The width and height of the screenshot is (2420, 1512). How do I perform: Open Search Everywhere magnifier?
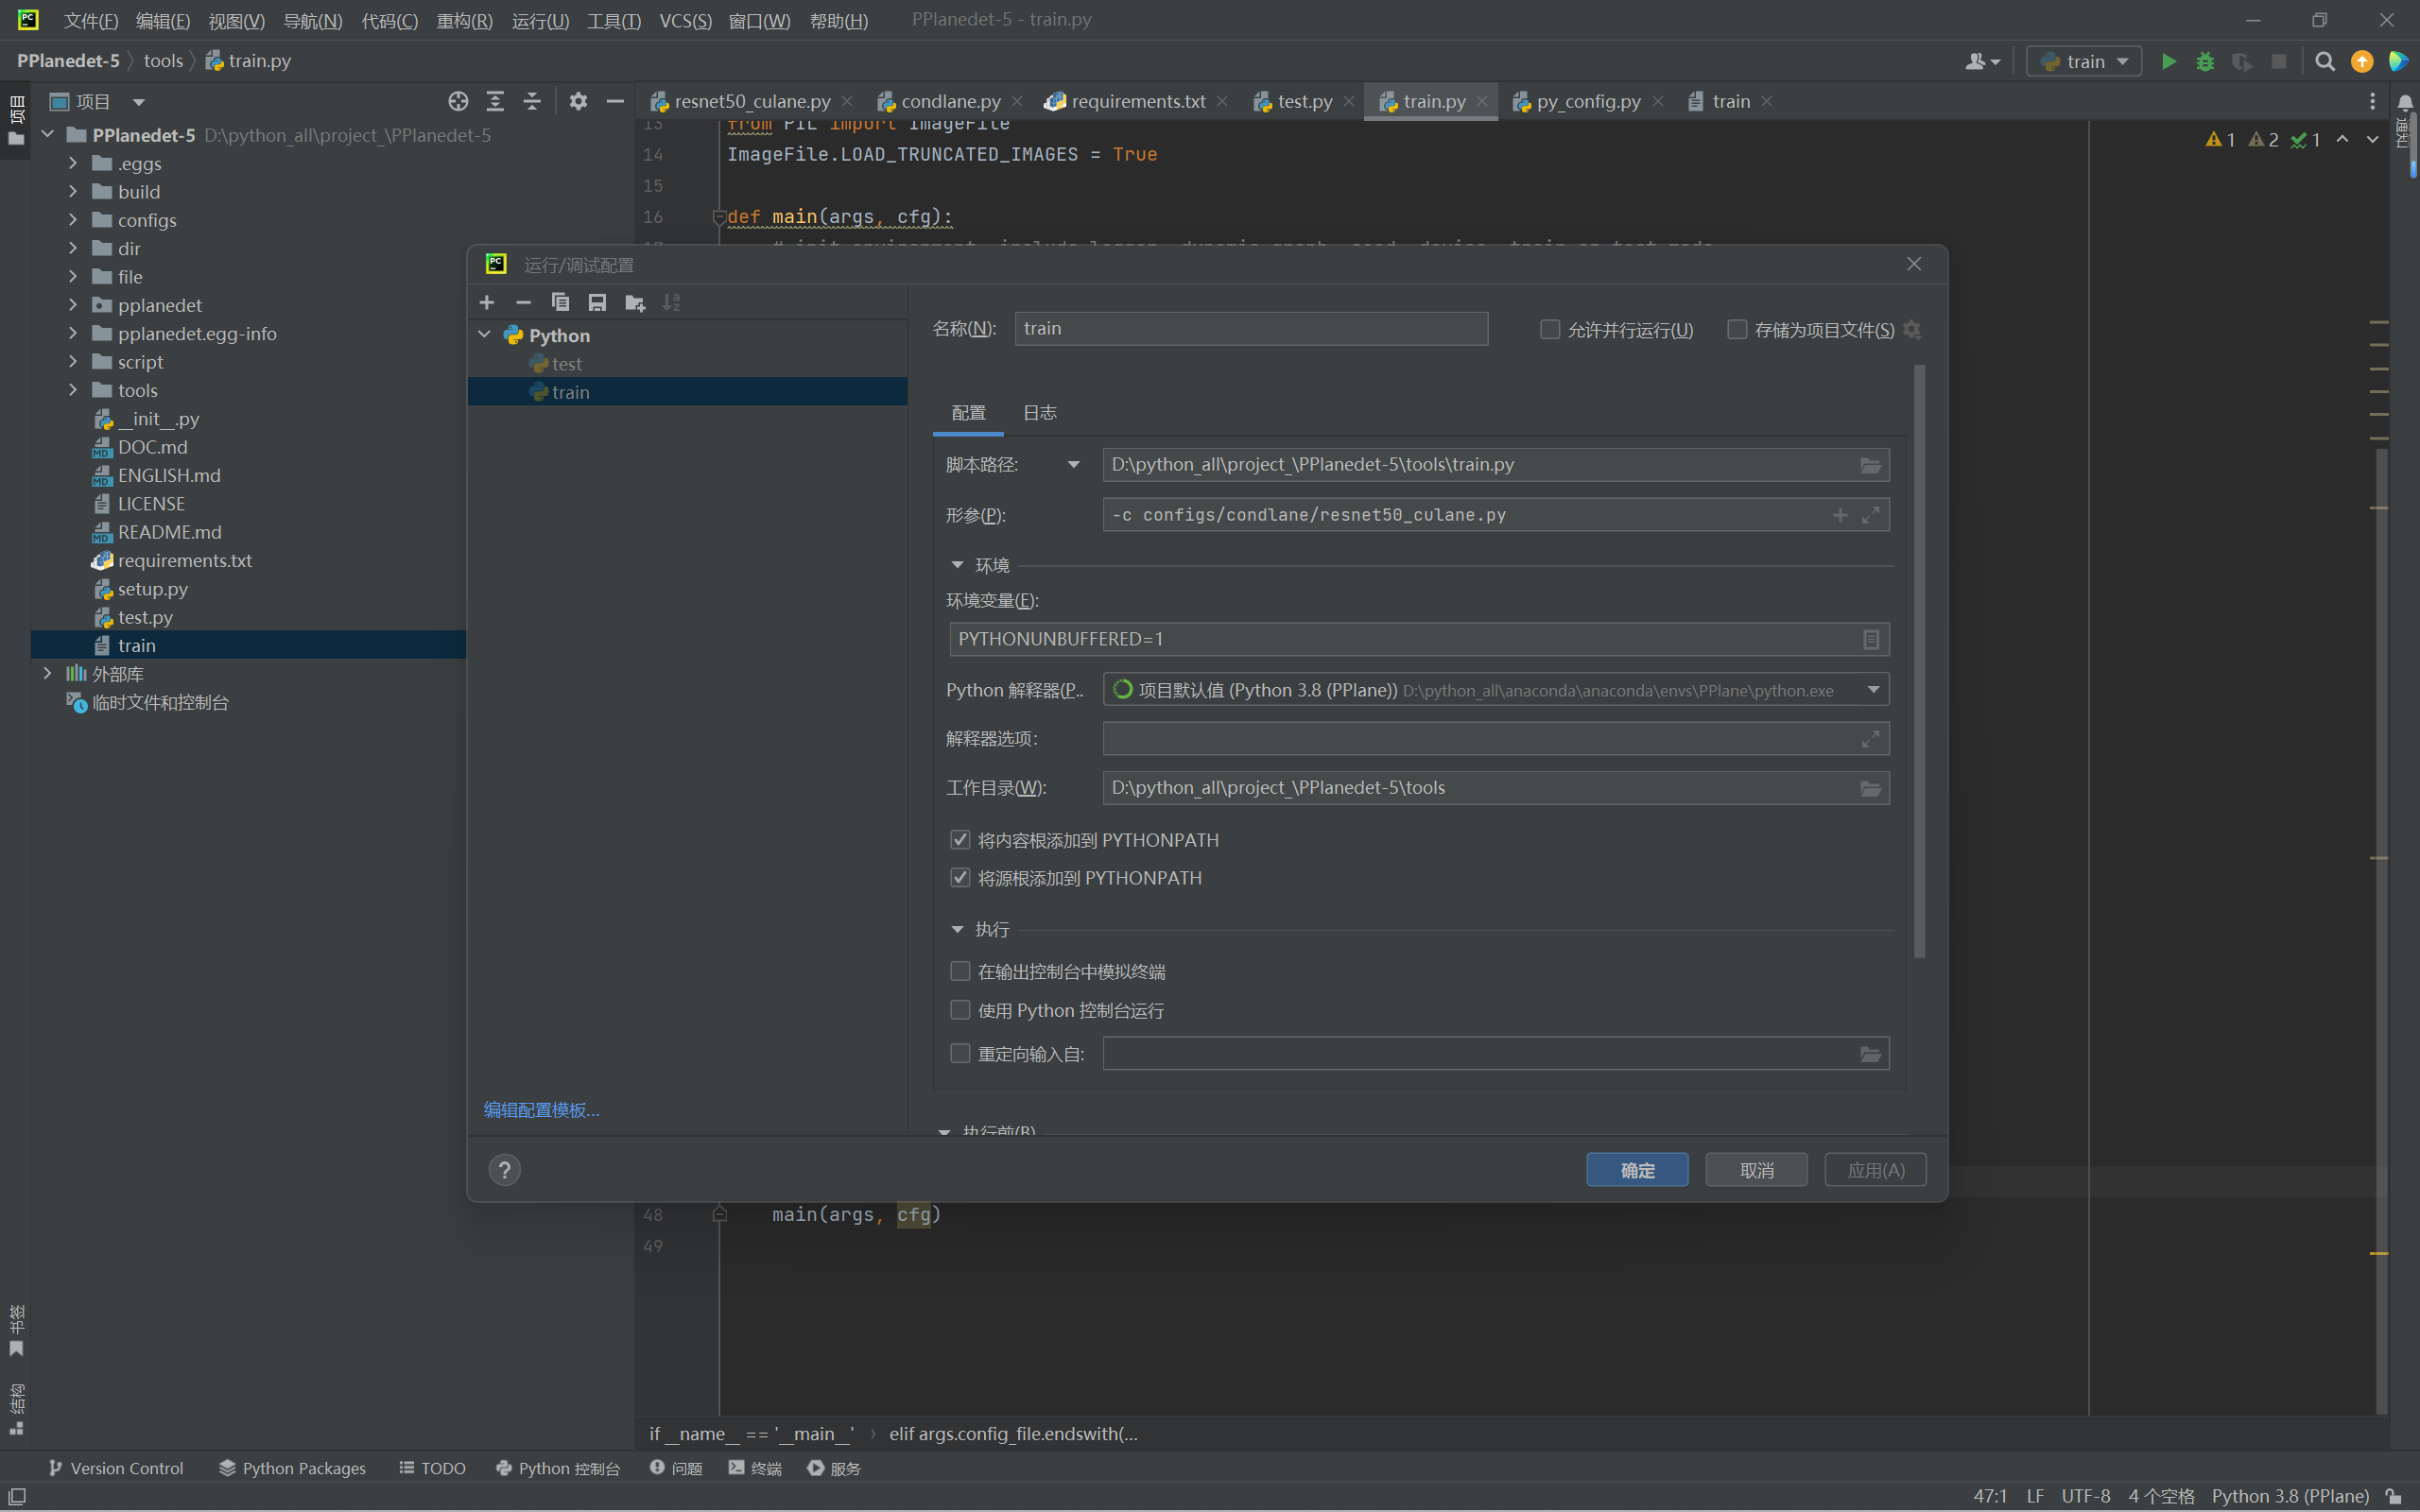point(2325,61)
